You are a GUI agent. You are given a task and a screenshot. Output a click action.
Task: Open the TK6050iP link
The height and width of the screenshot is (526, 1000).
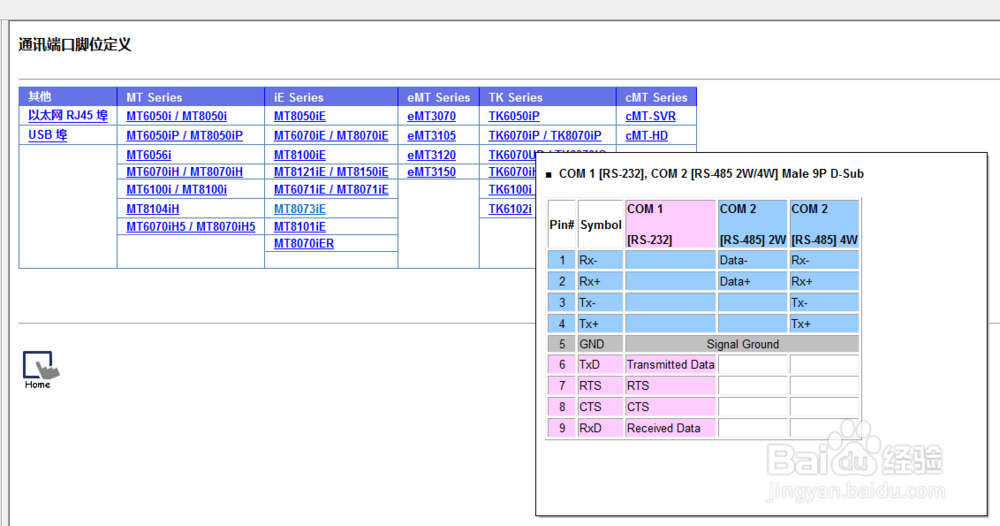click(x=514, y=116)
